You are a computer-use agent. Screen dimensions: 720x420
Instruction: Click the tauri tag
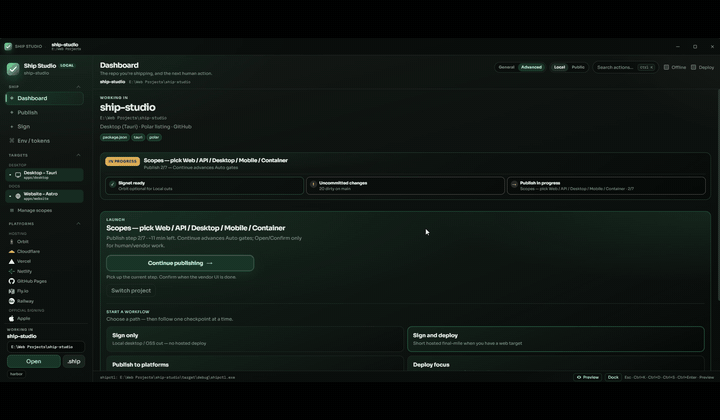tap(138, 137)
